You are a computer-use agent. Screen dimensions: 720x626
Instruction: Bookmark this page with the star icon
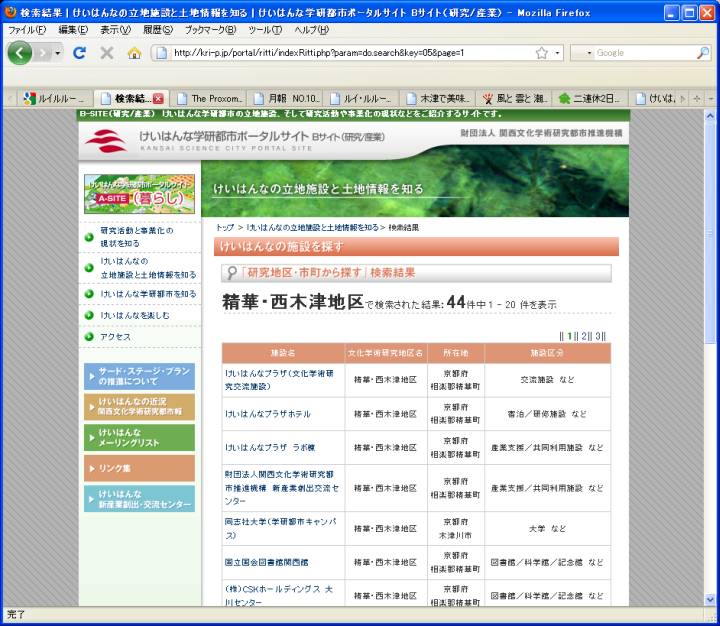[541, 53]
